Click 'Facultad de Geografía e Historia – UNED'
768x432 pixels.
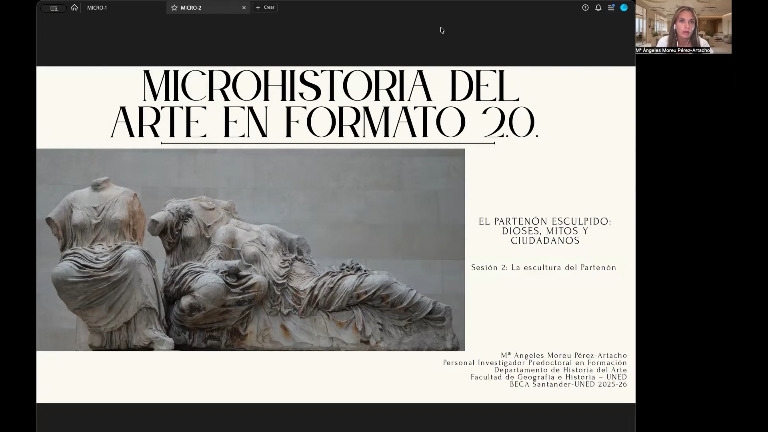549,377
